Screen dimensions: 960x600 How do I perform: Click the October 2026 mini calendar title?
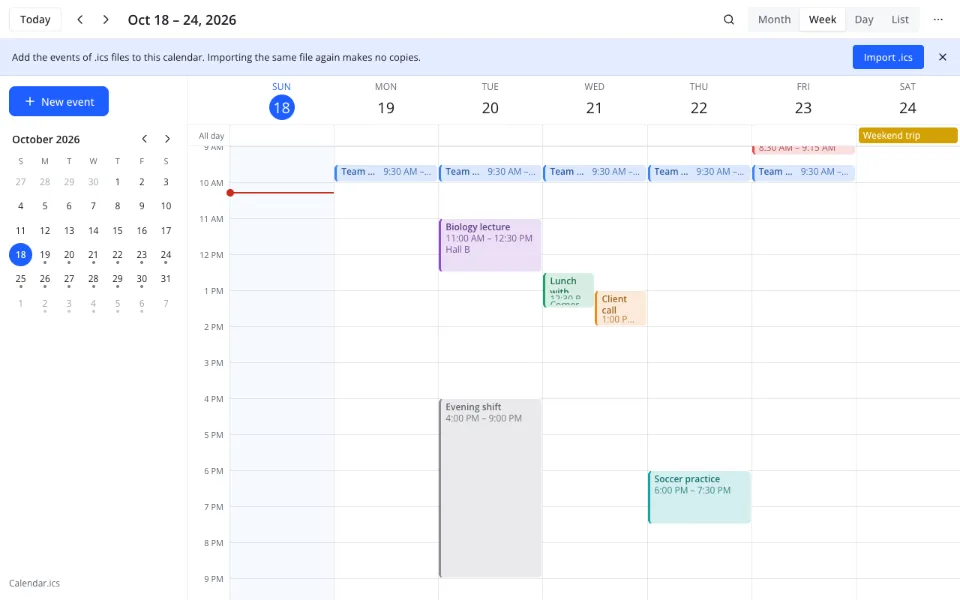[x=46, y=139]
